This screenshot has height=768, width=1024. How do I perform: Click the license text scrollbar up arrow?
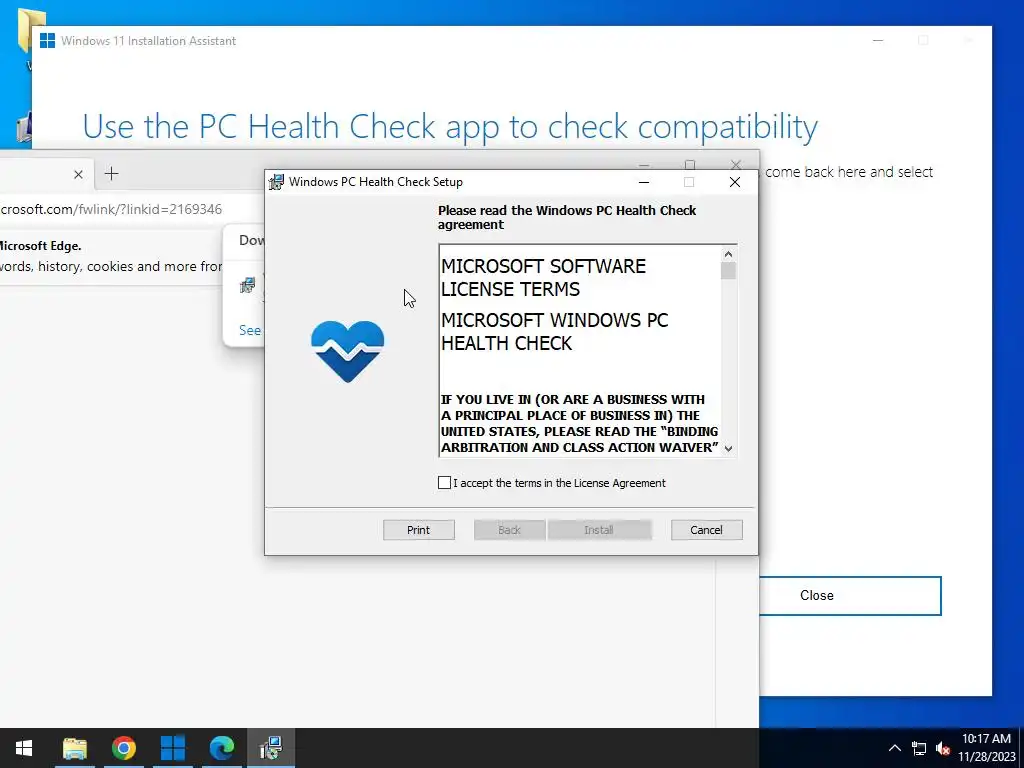coord(729,254)
